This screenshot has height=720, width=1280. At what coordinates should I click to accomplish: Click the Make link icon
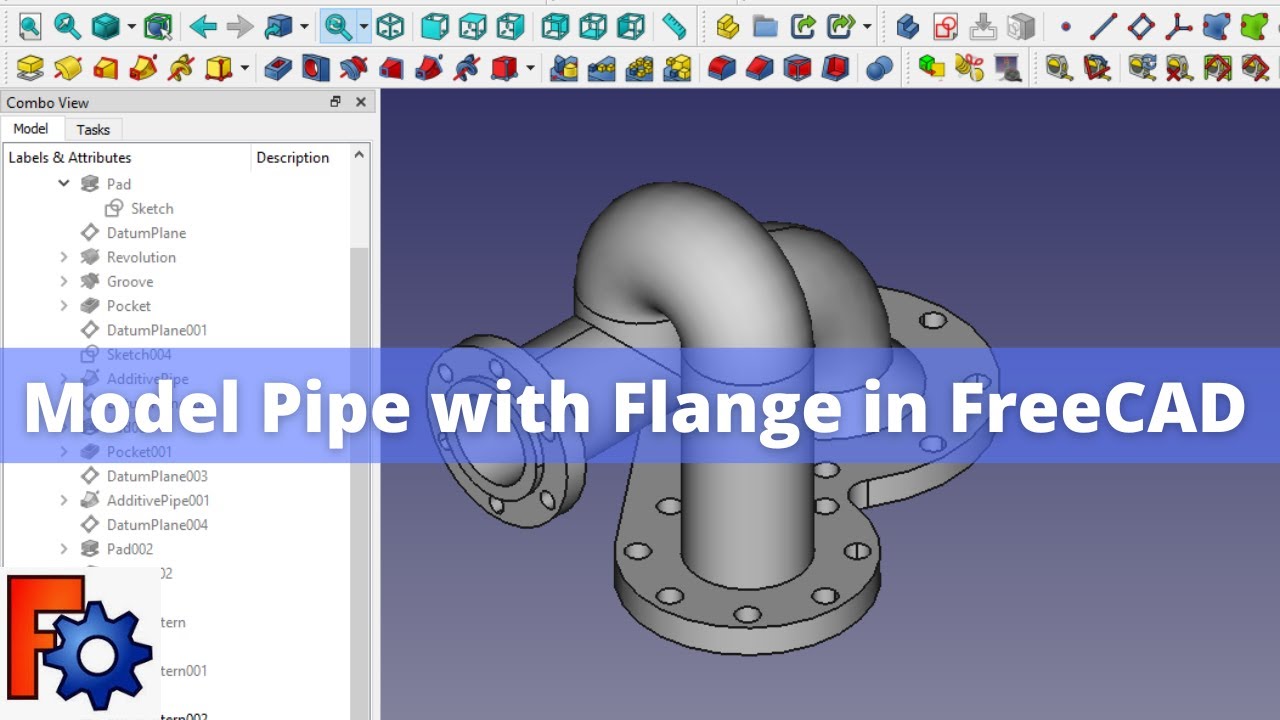coord(803,26)
